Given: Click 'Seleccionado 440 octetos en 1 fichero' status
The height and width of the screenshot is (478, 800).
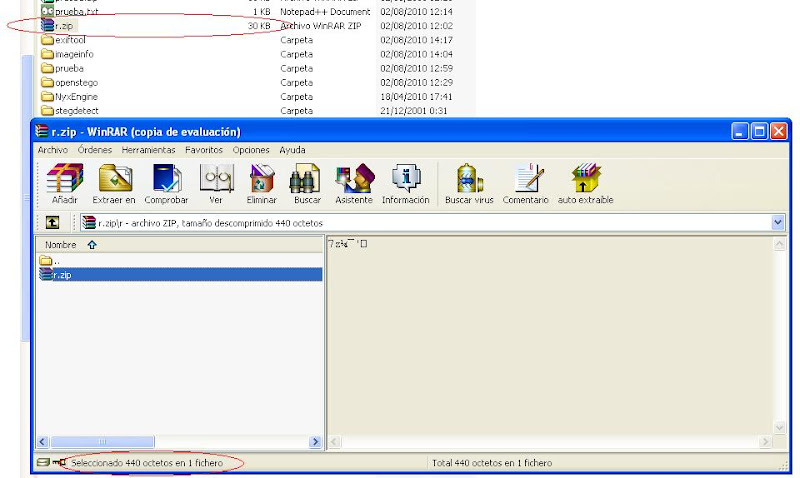Looking at the screenshot, I should click(147, 463).
